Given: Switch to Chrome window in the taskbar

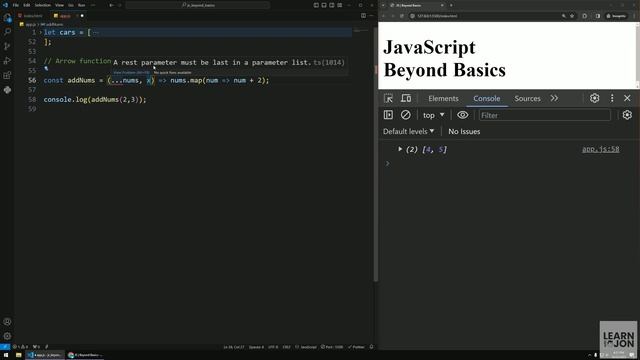Looking at the screenshot, I should pyautogui.click(x=85, y=355).
